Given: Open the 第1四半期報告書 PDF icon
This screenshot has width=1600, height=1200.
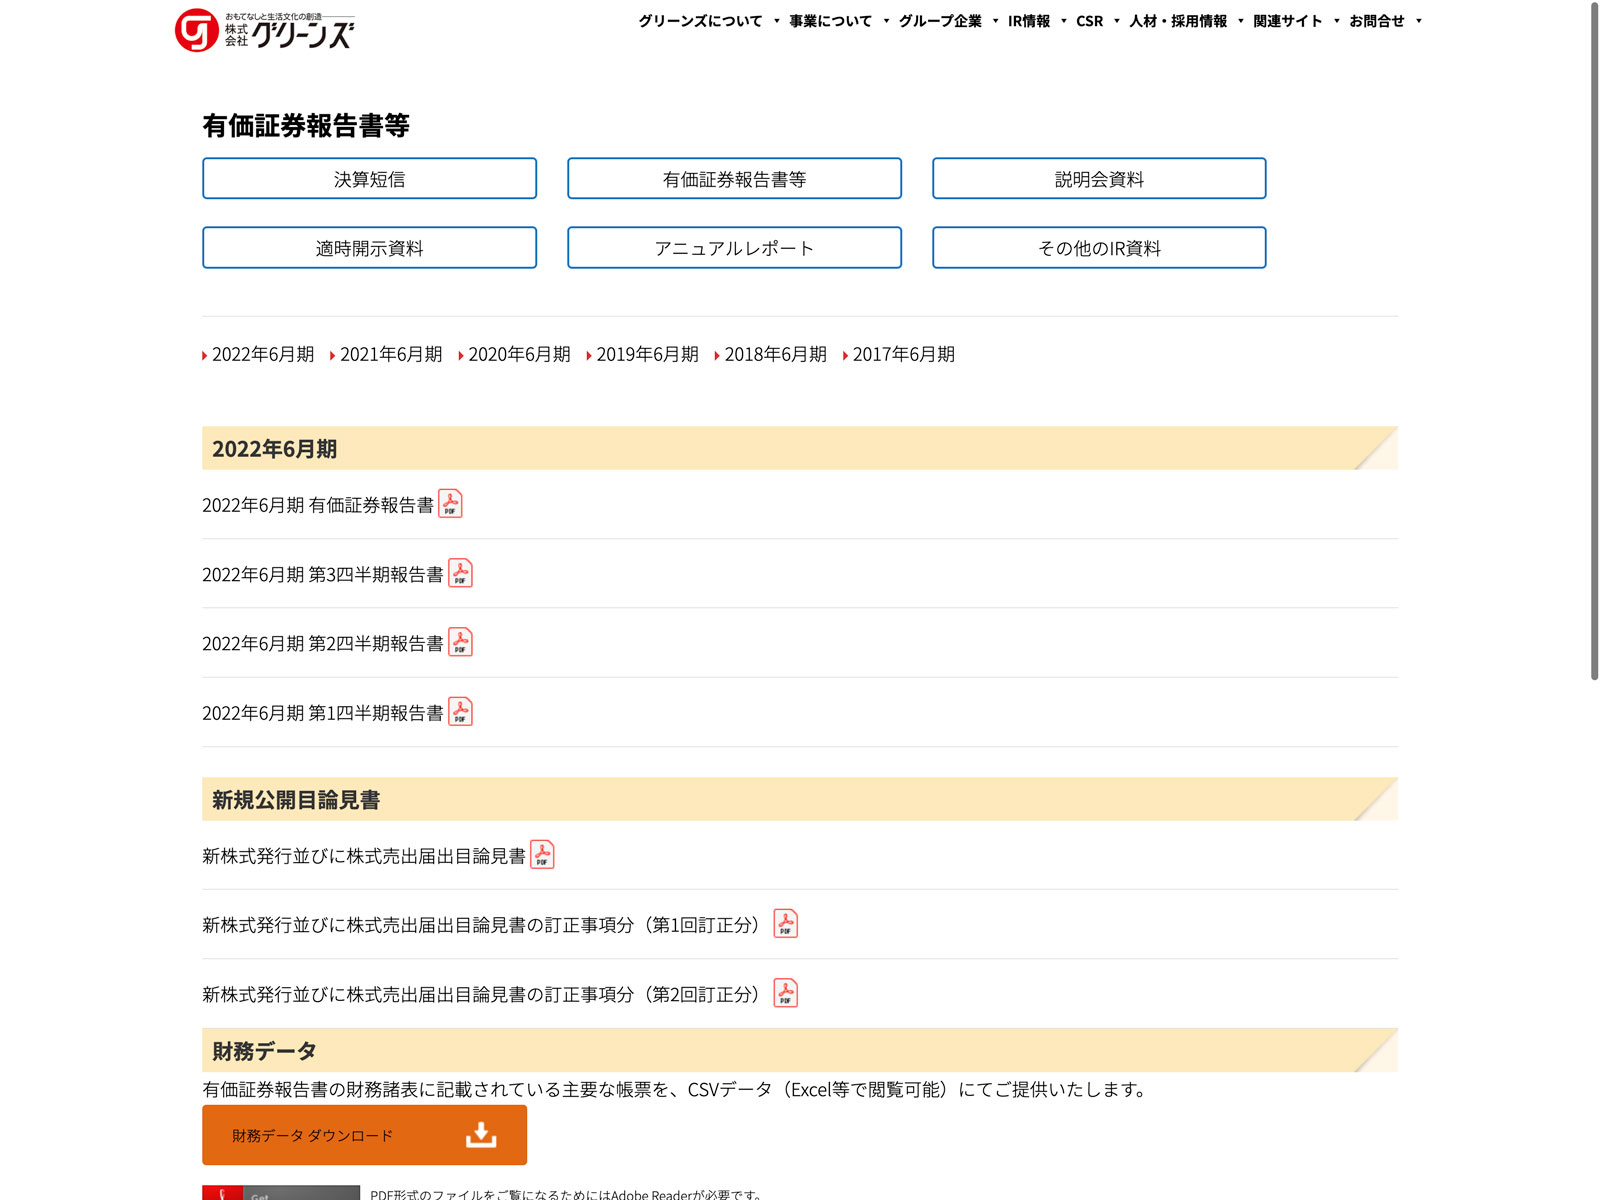Looking at the screenshot, I should coord(460,712).
